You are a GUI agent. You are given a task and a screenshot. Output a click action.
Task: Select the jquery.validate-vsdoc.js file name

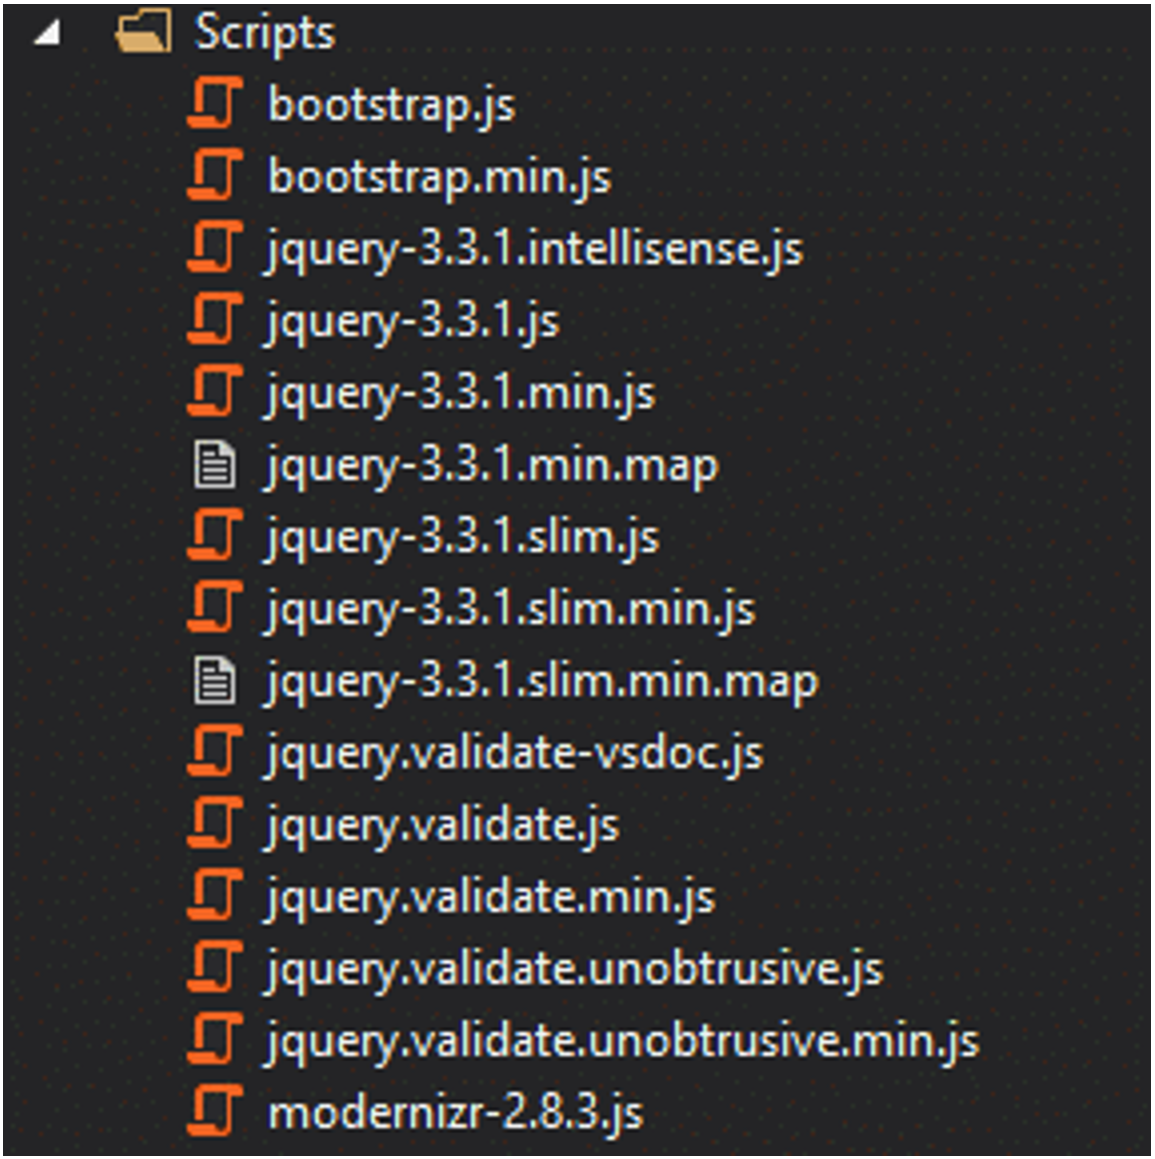[514, 755]
